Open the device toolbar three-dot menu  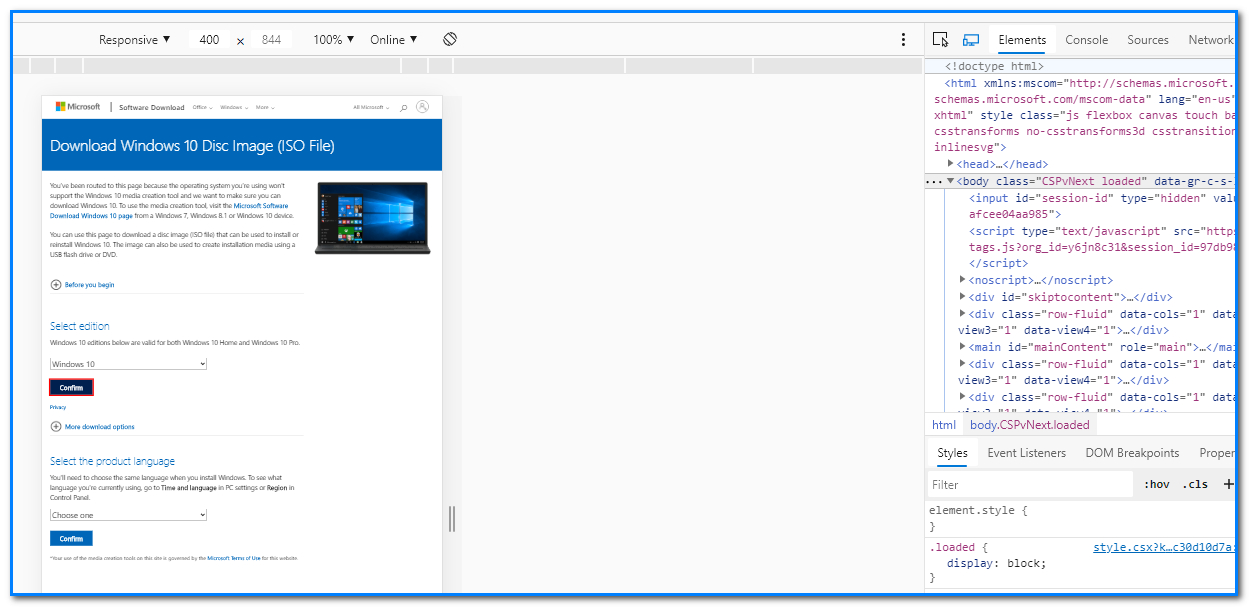point(904,40)
